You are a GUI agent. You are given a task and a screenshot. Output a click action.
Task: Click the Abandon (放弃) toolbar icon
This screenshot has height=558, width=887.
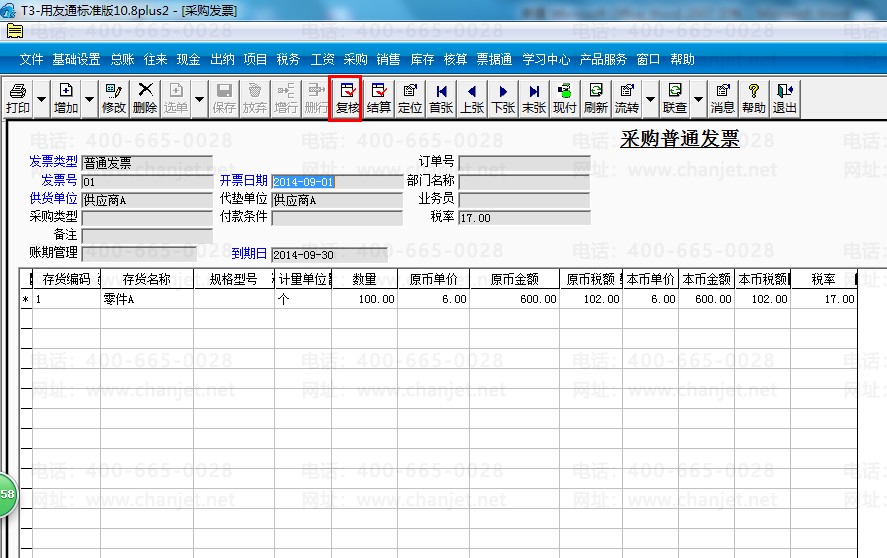(x=255, y=98)
